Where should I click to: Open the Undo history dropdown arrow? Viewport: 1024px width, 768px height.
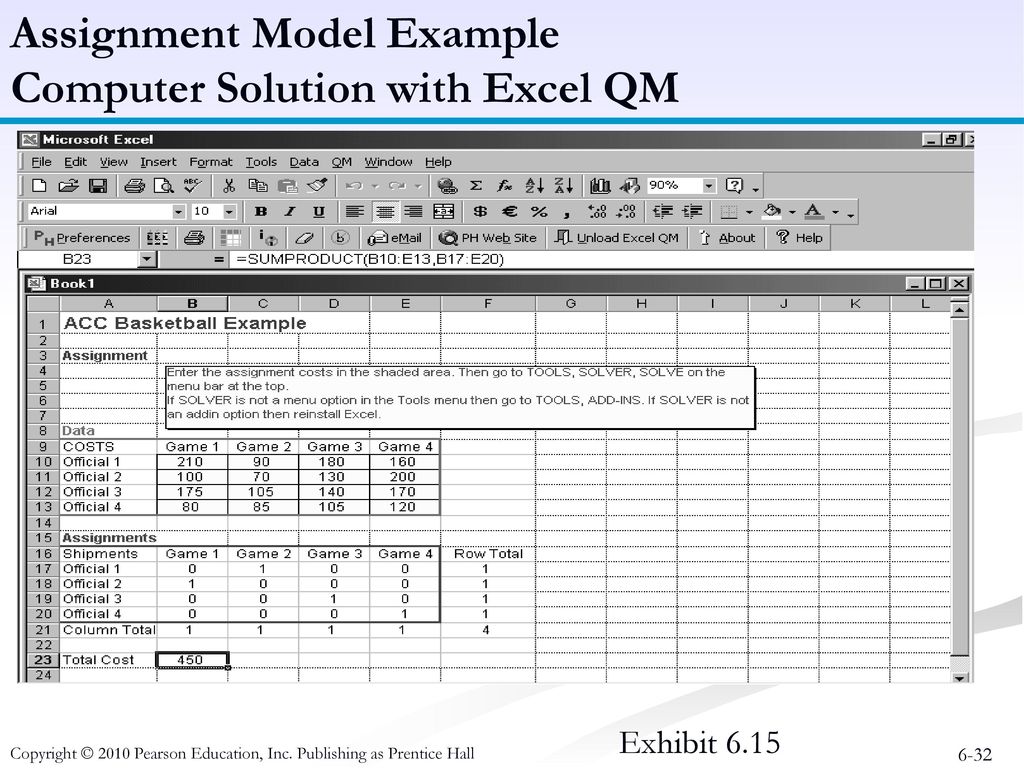pyautogui.click(x=375, y=186)
